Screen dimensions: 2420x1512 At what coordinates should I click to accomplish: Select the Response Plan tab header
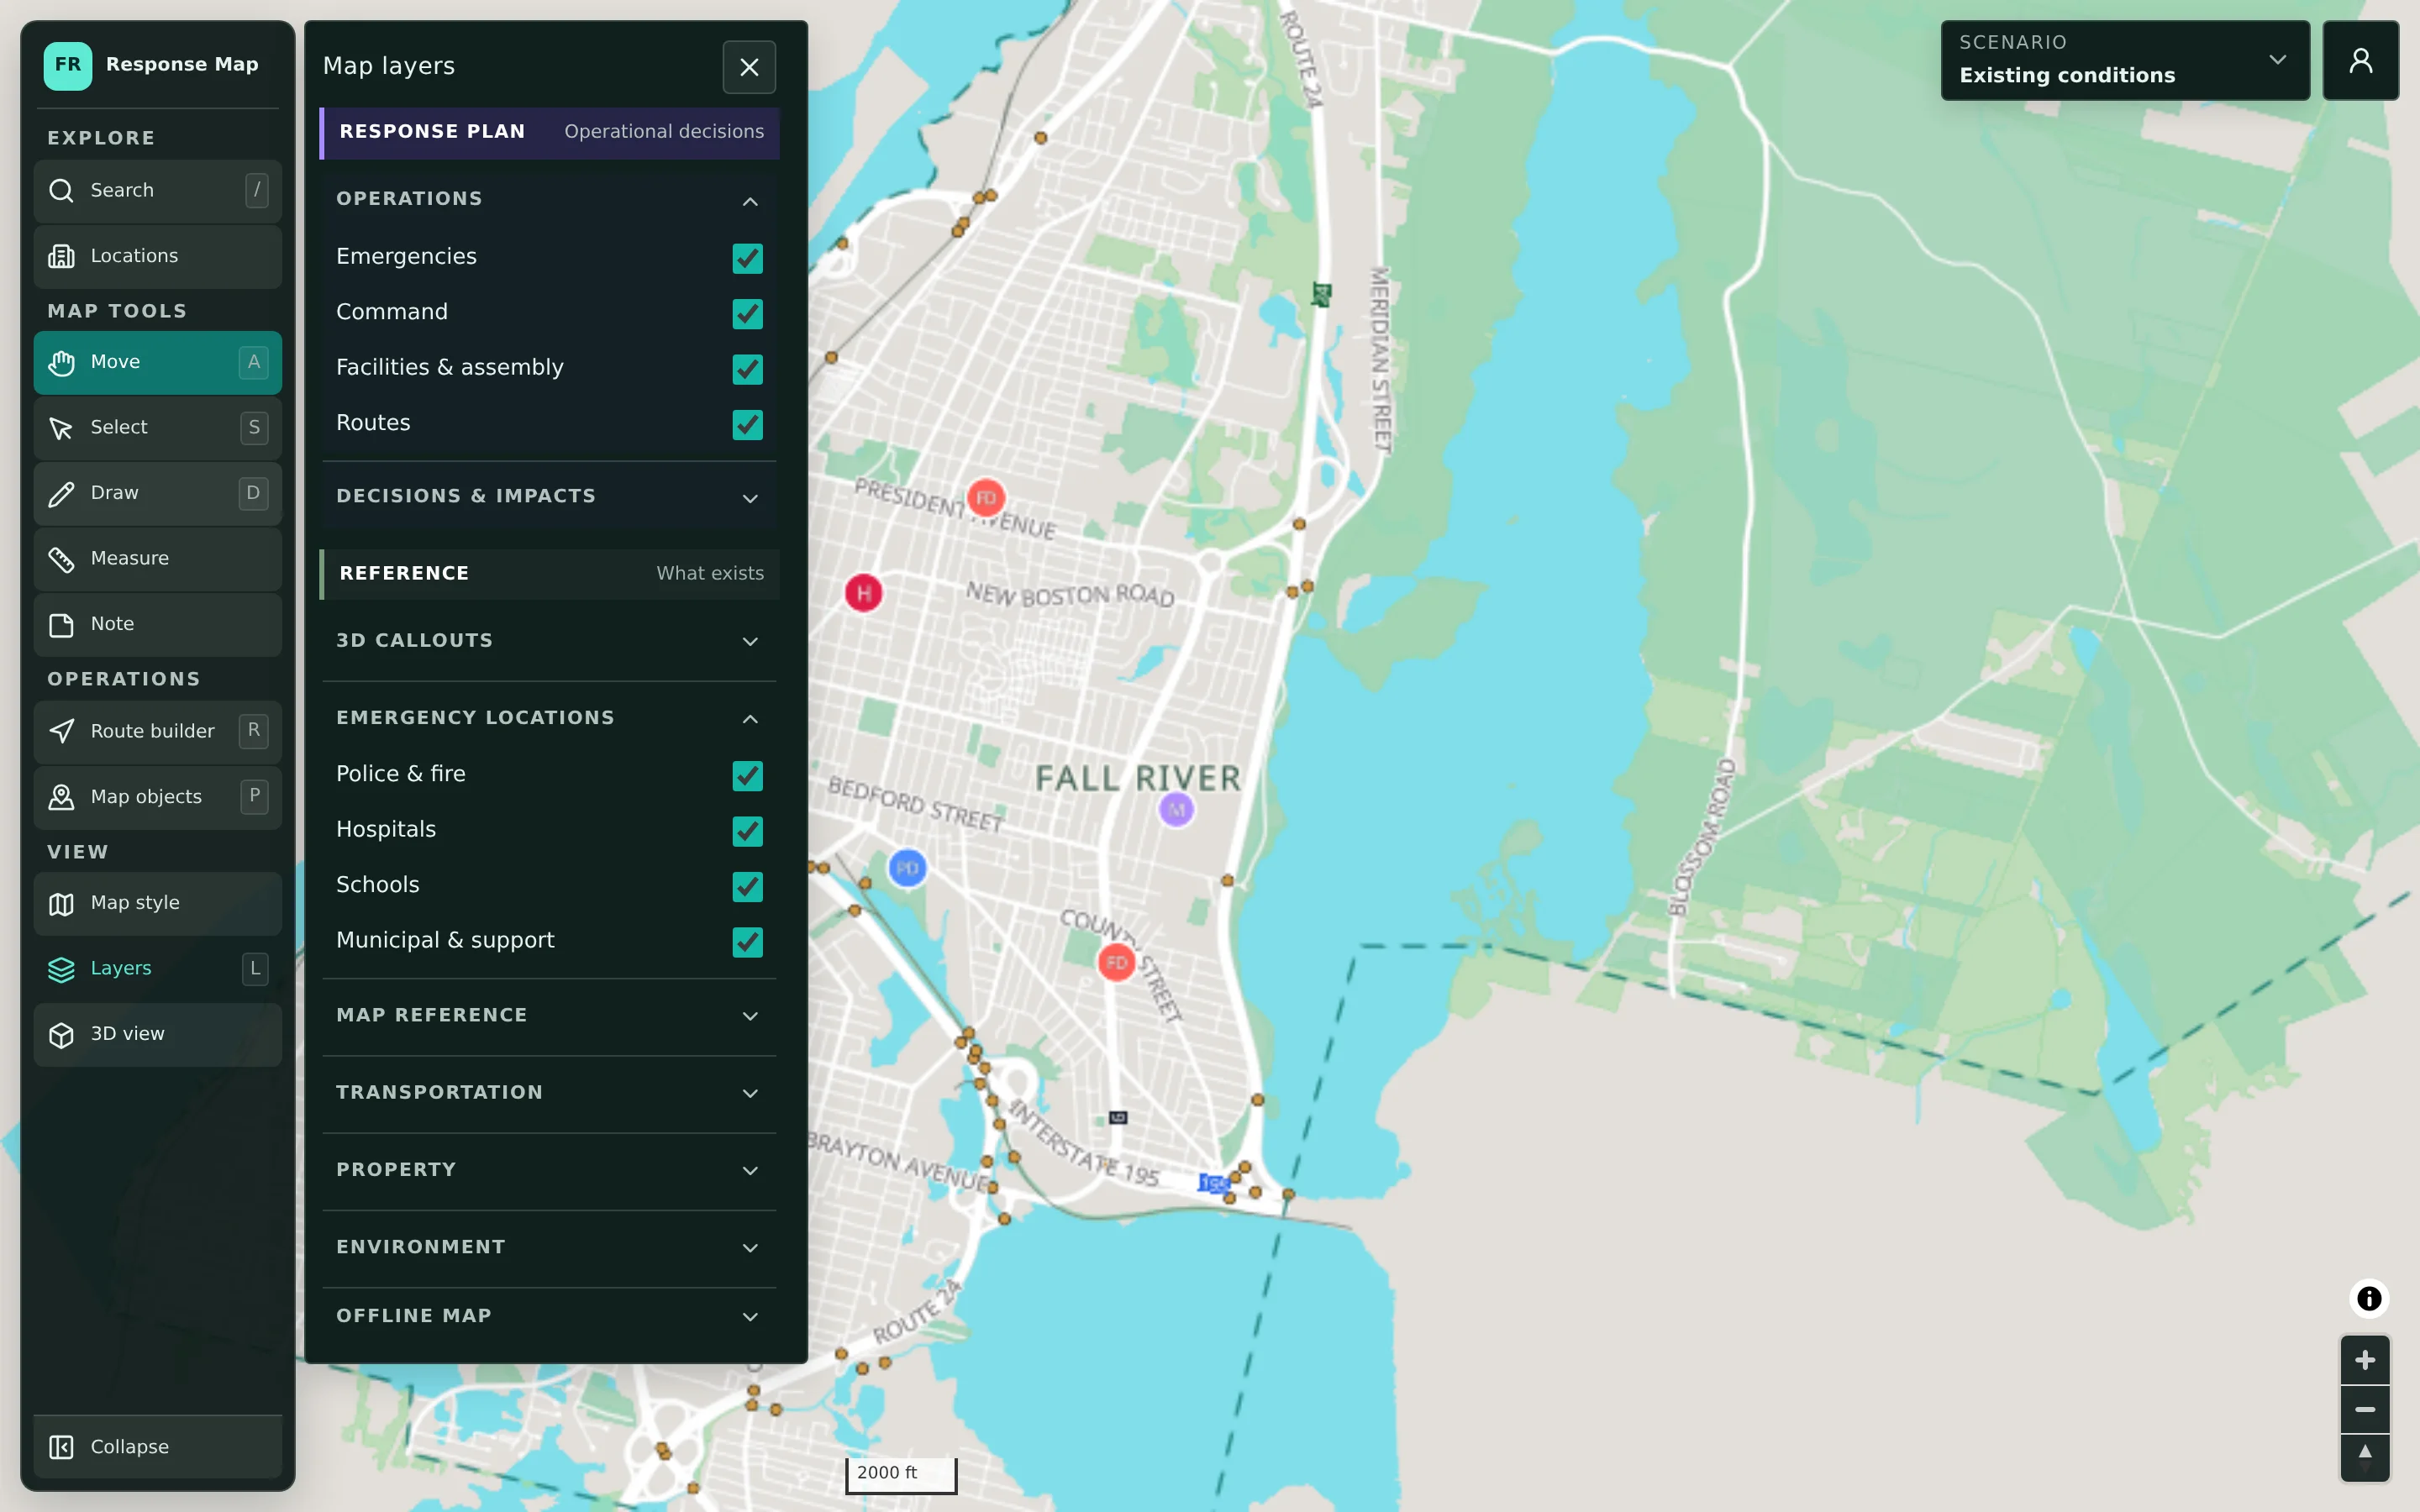549,132
